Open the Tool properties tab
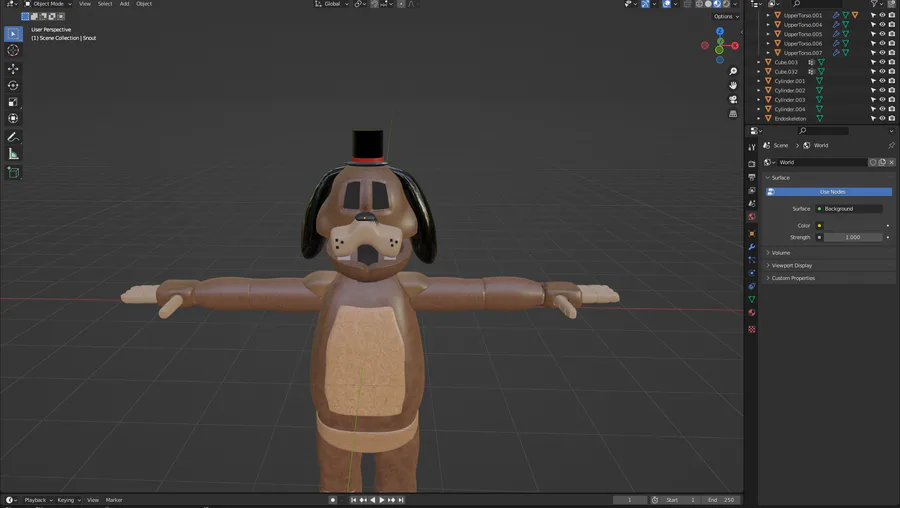Image resolution: width=900 pixels, height=508 pixels. point(752,148)
